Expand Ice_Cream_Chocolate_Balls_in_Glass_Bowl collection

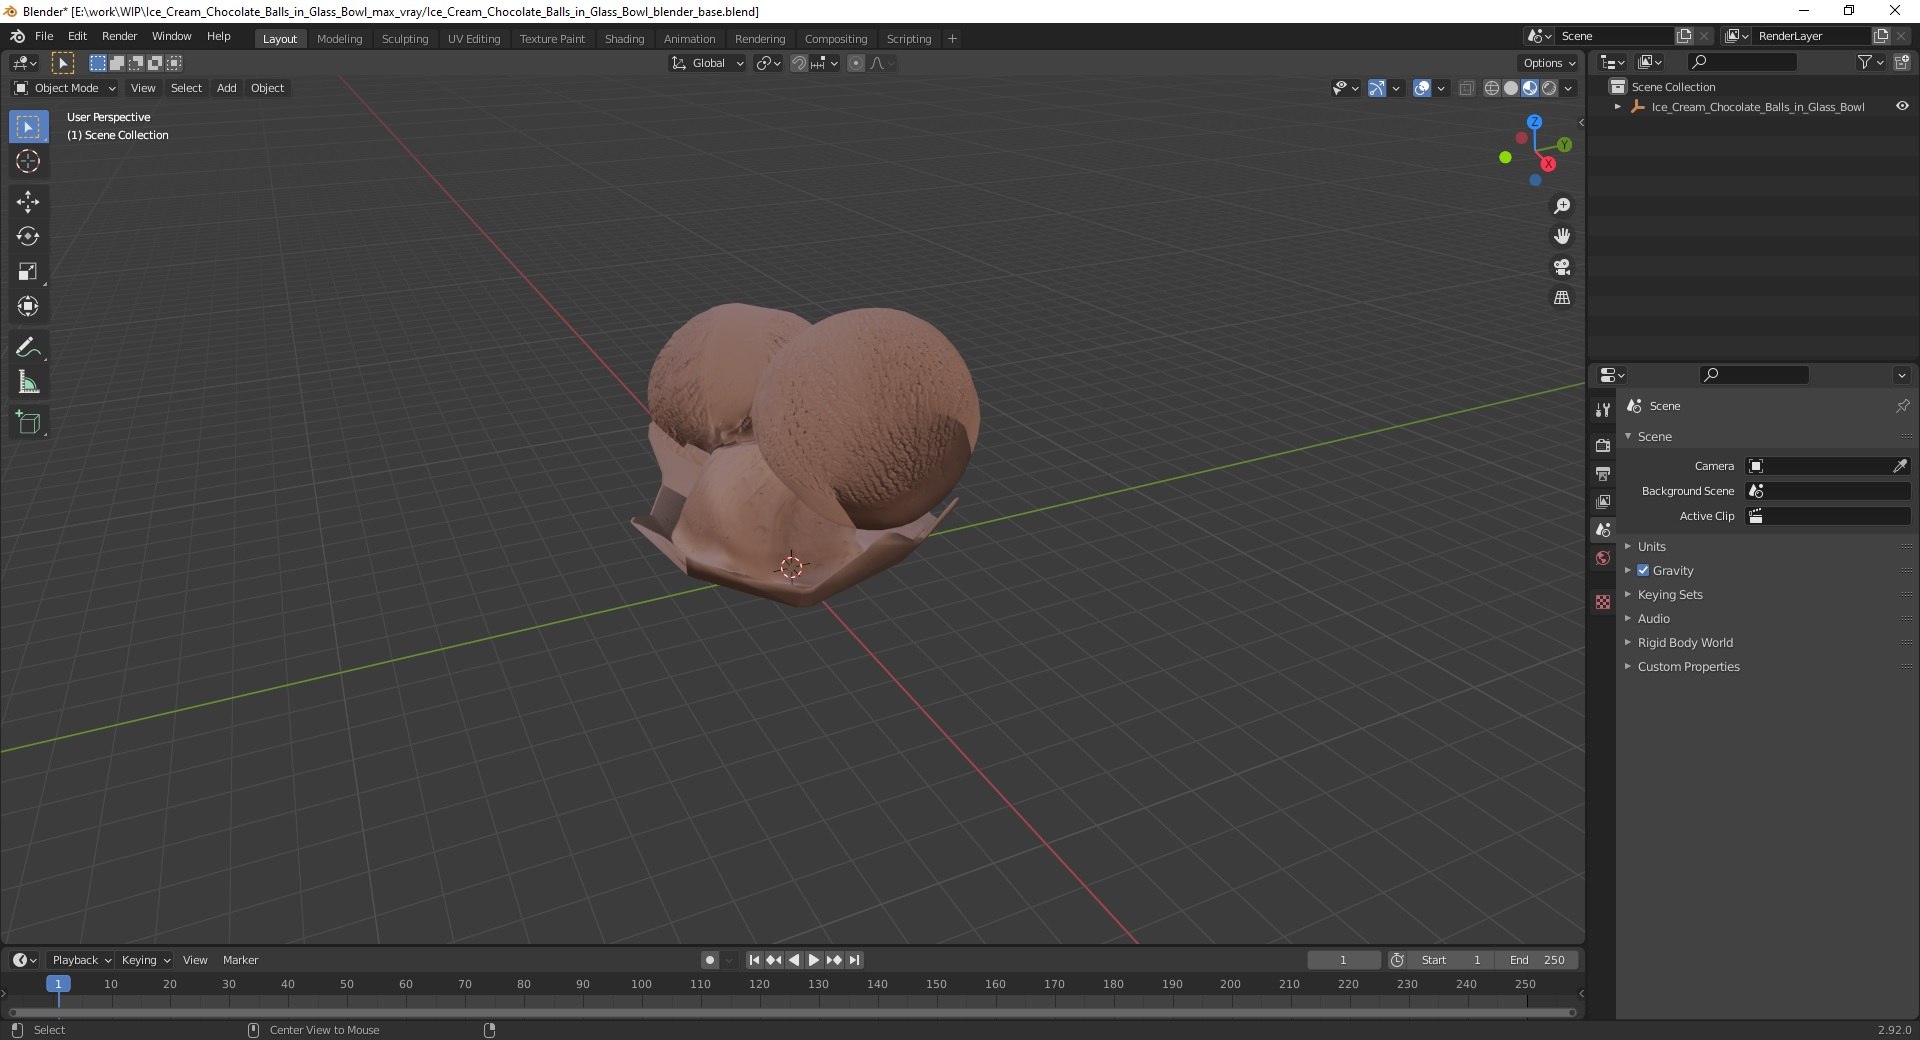[1618, 106]
